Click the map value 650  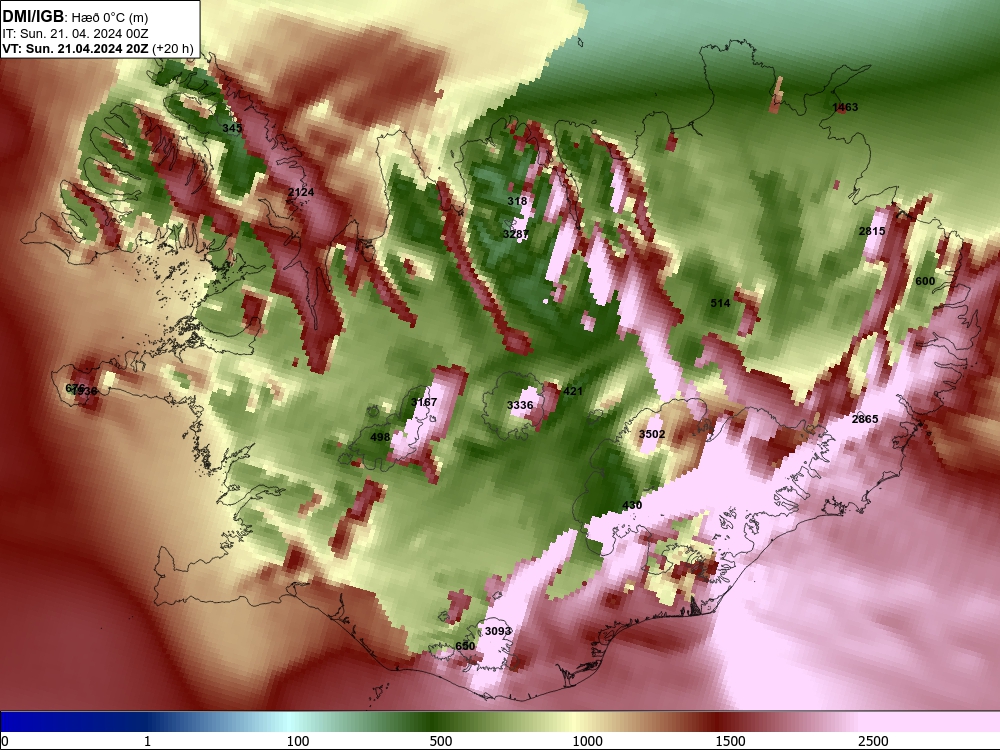(465, 646)
